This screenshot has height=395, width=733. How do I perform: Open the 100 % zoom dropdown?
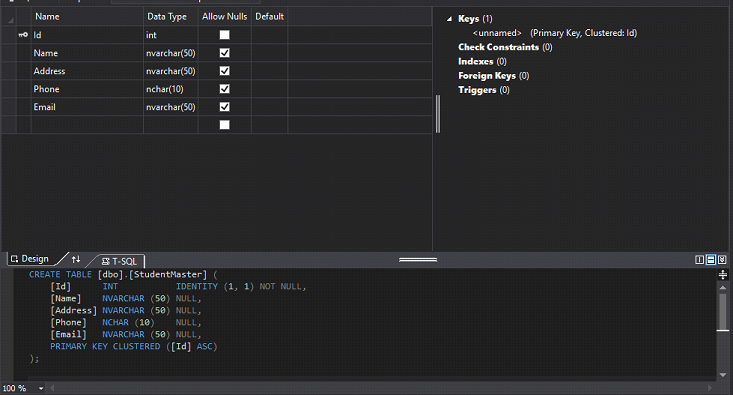coord(41,388)
